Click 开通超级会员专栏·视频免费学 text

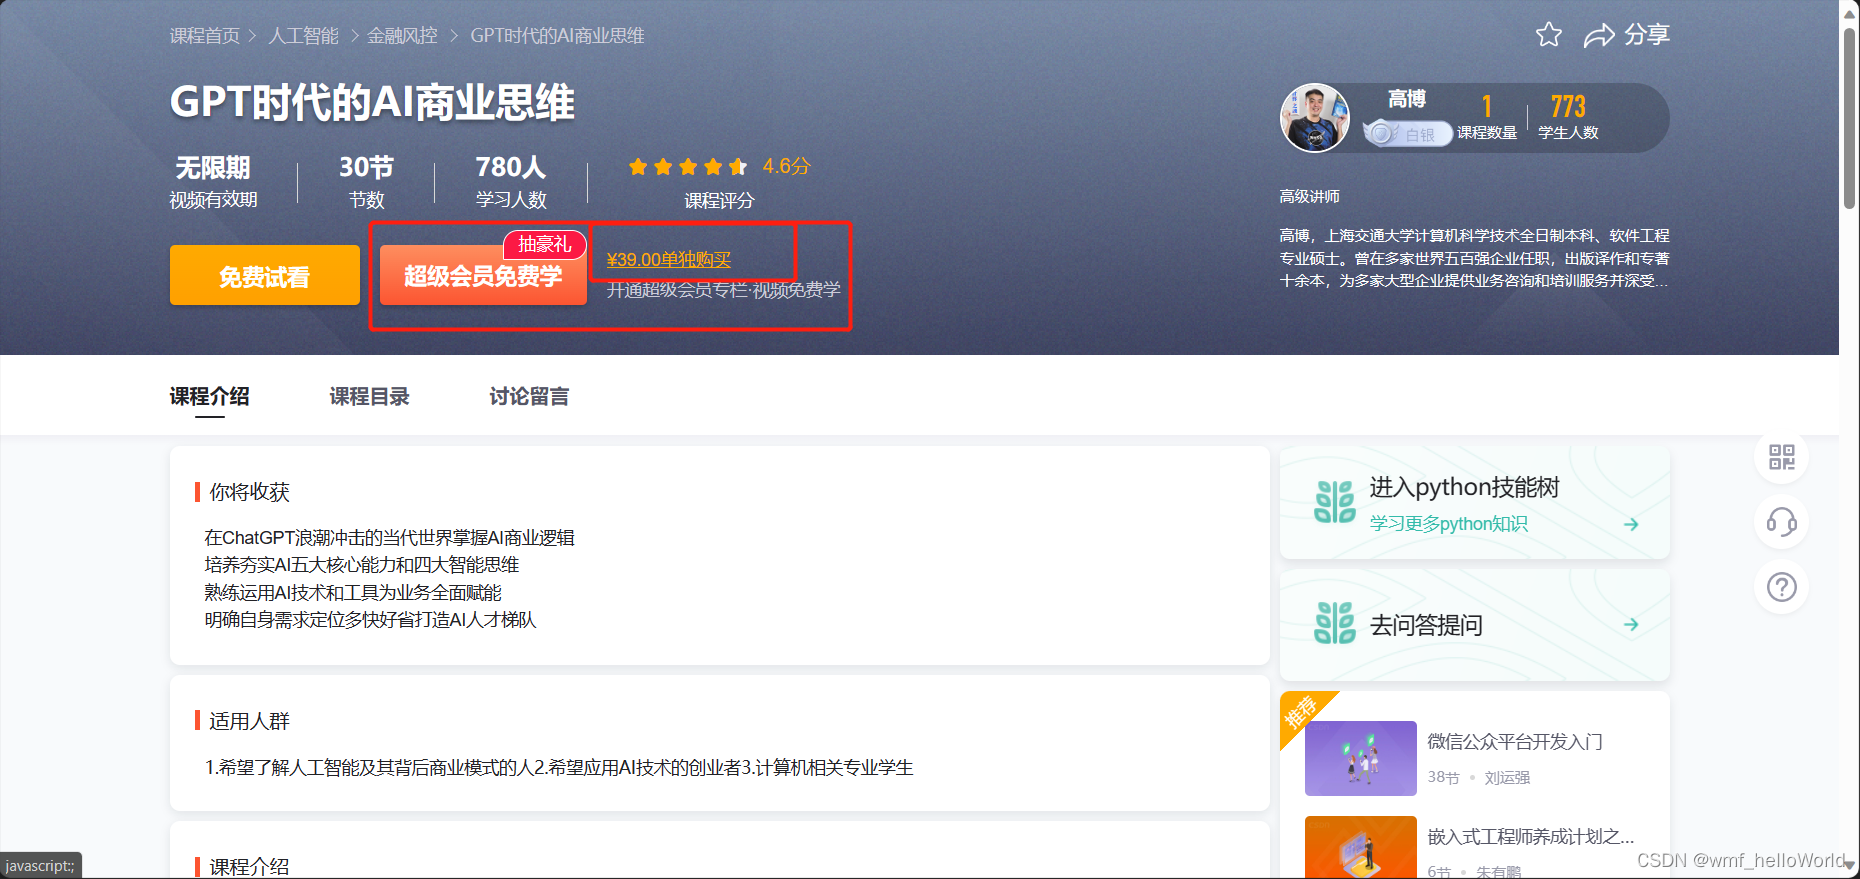(723, 290)
